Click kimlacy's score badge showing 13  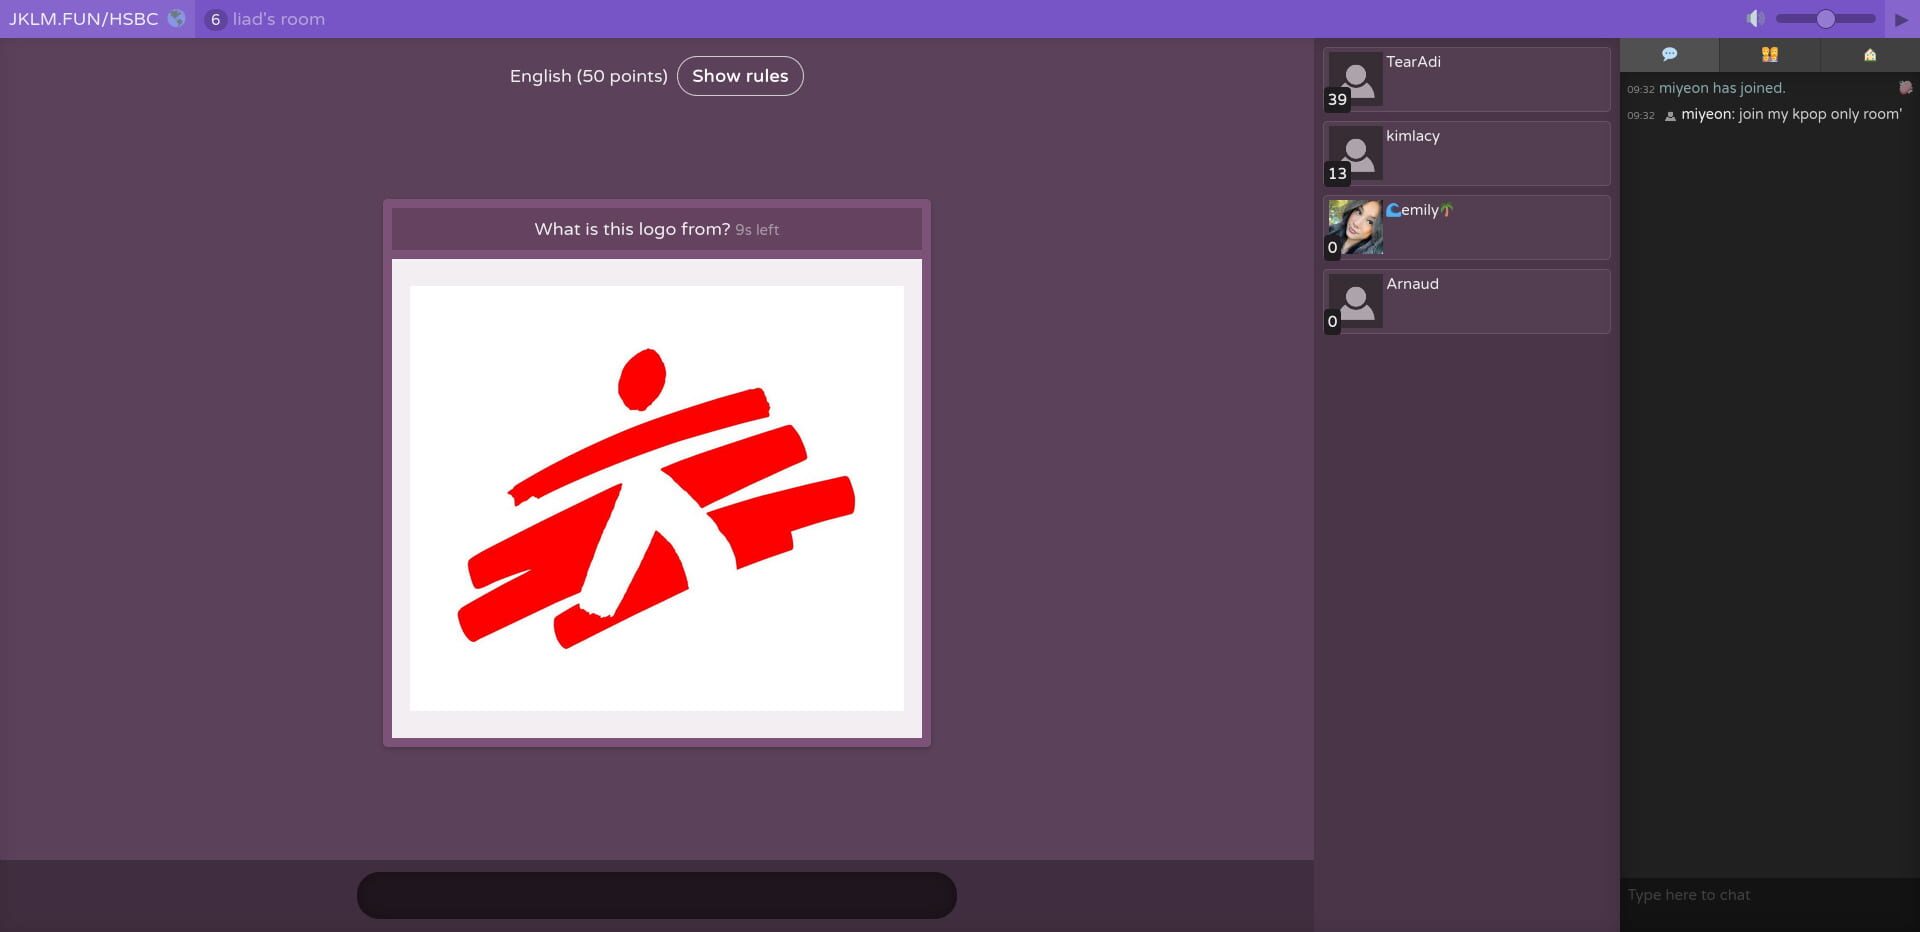1337,173
